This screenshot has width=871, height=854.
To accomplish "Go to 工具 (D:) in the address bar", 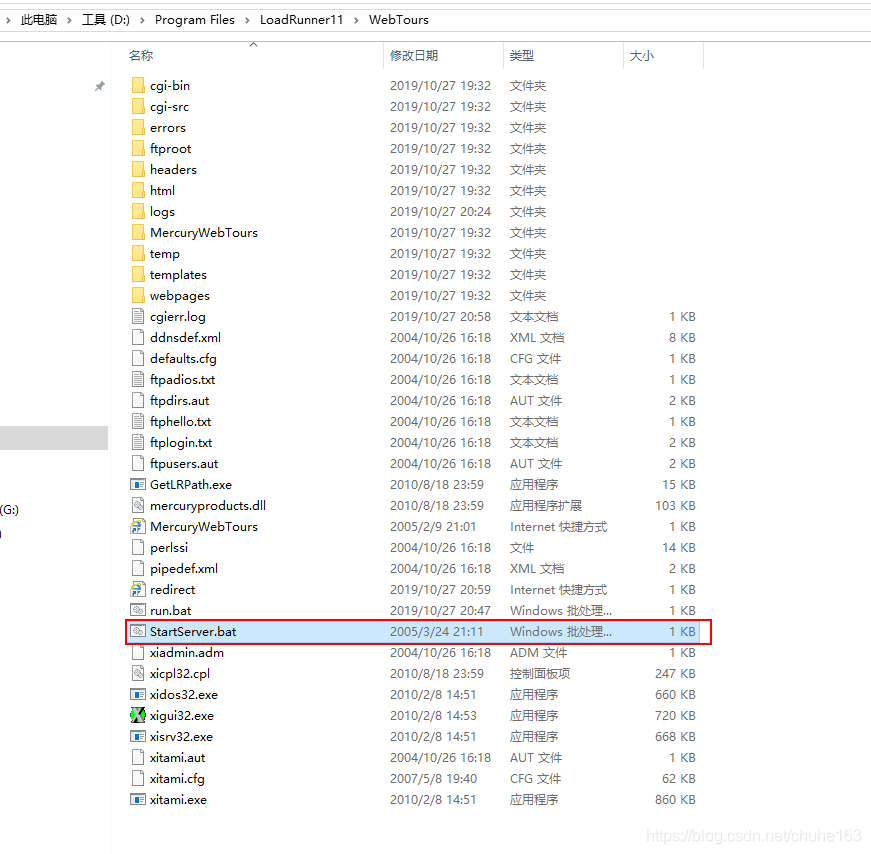I will point(106,20).
